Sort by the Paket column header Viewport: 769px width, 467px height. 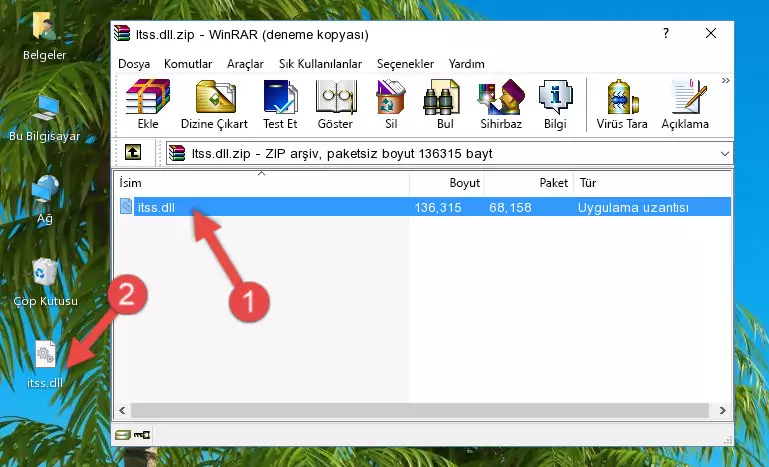click(529, 183)
